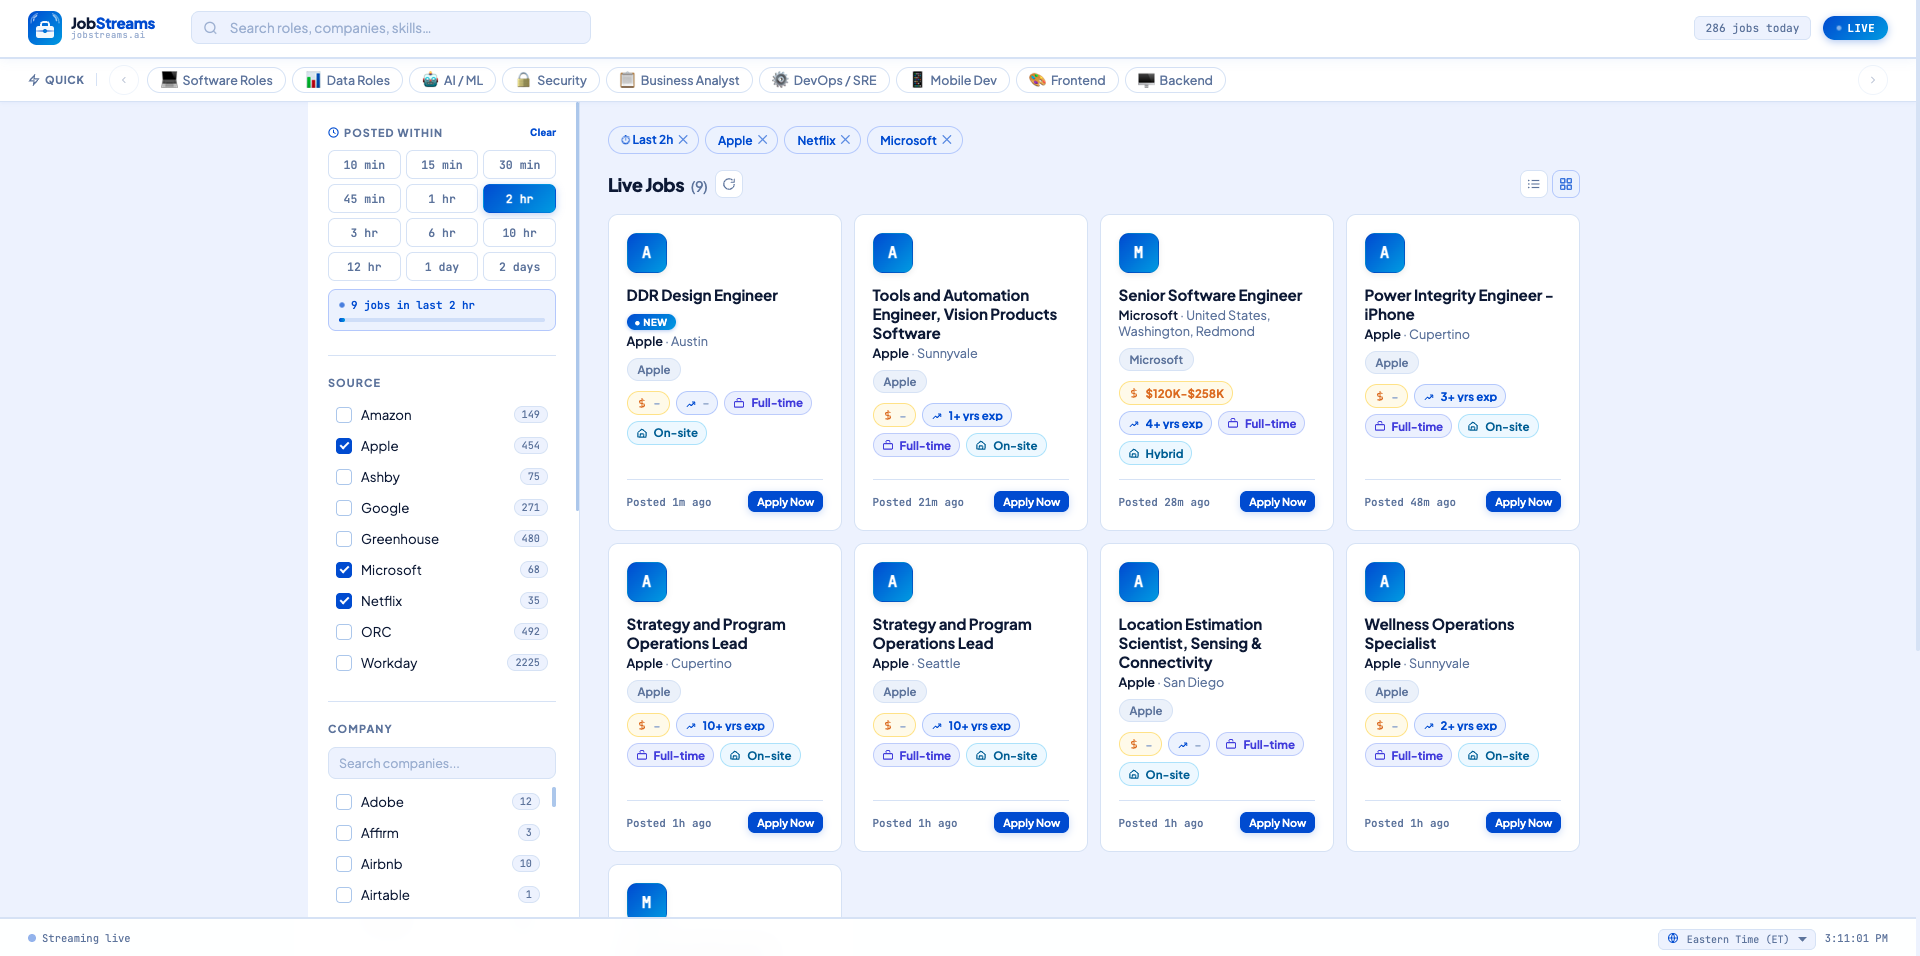This screenshot has width=1920, height=956.
Task: Click the jobs in last 2 hr progress bar
Action: coord(442,320)
